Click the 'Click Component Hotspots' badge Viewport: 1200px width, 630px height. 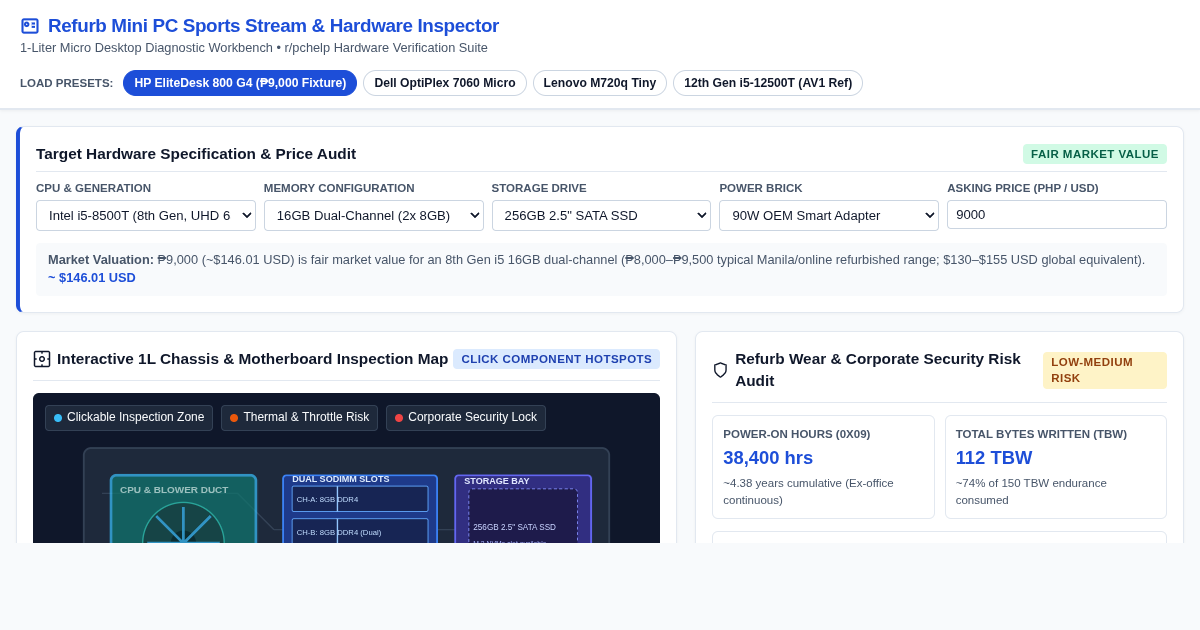556,359
